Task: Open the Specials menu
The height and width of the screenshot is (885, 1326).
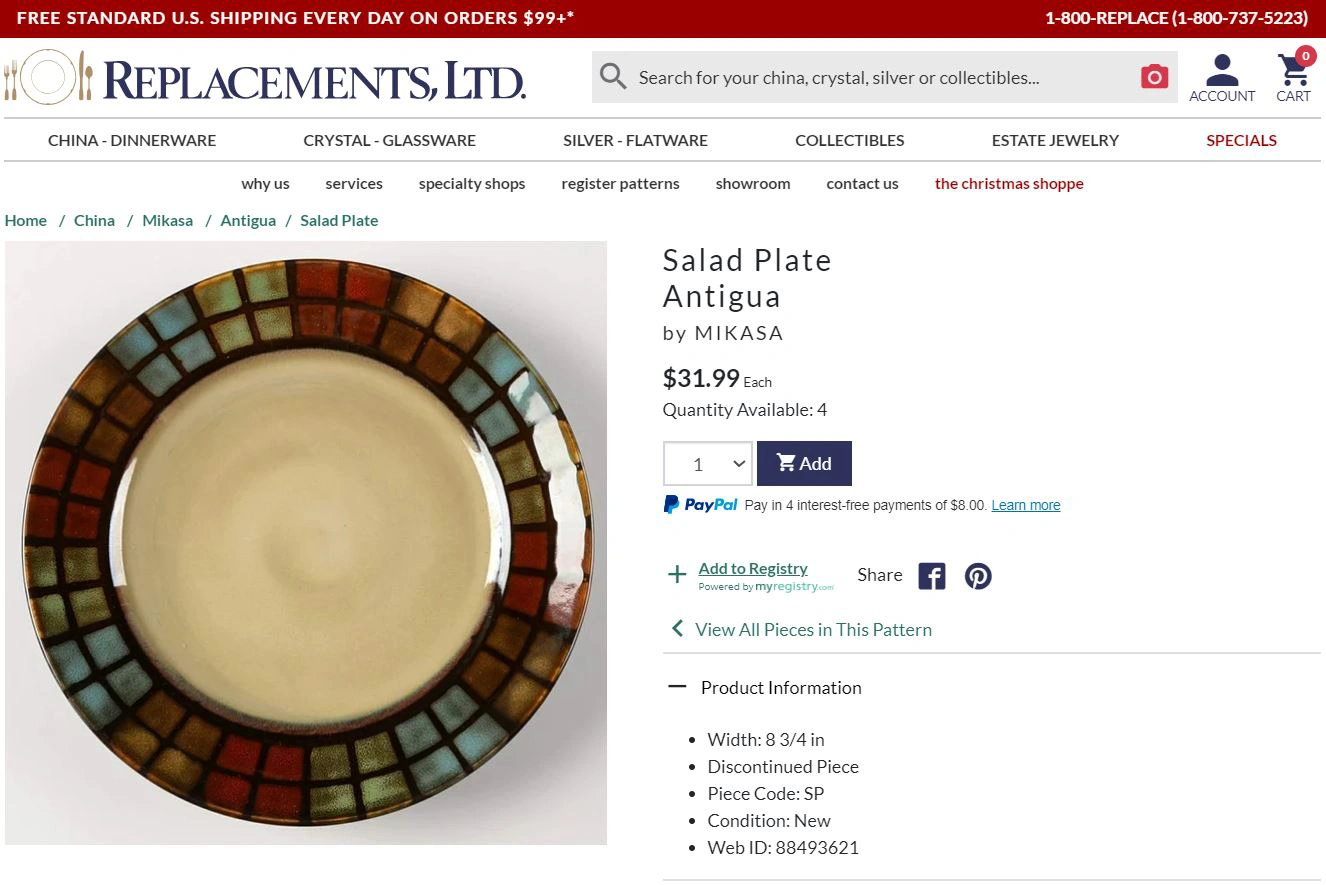Action: [1241, 140]
